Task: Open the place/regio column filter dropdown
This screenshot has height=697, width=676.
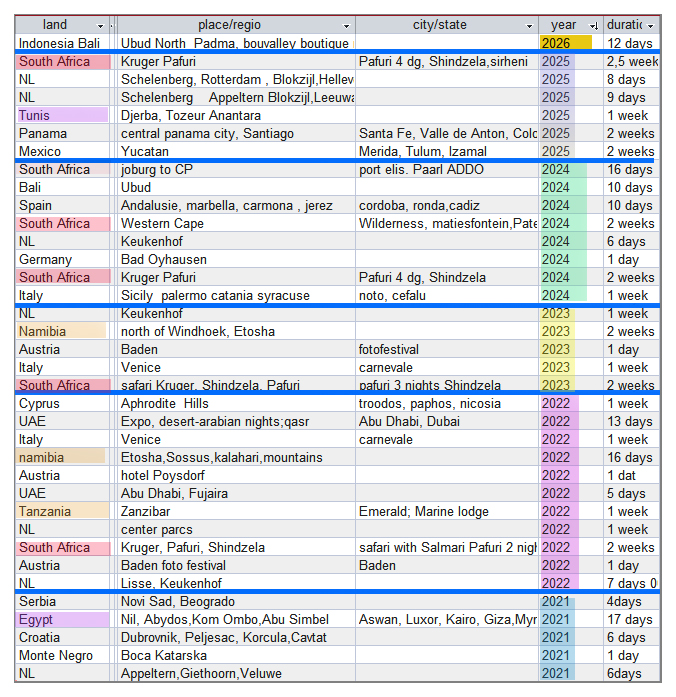Action: point(347,25)
